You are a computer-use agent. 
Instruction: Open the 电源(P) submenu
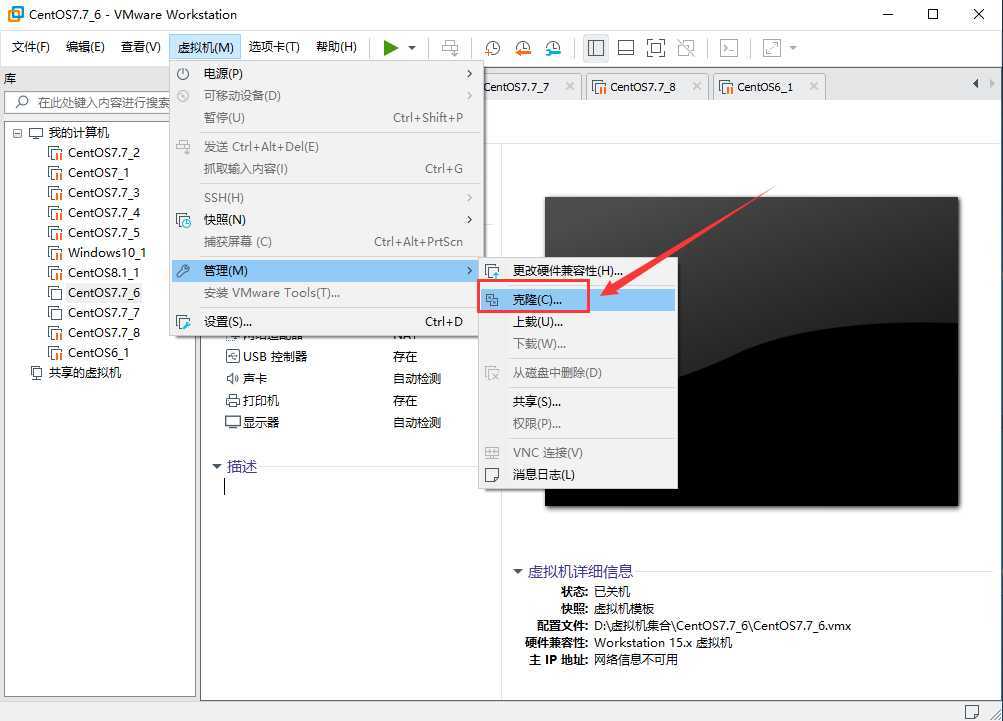tap(326, 74)
